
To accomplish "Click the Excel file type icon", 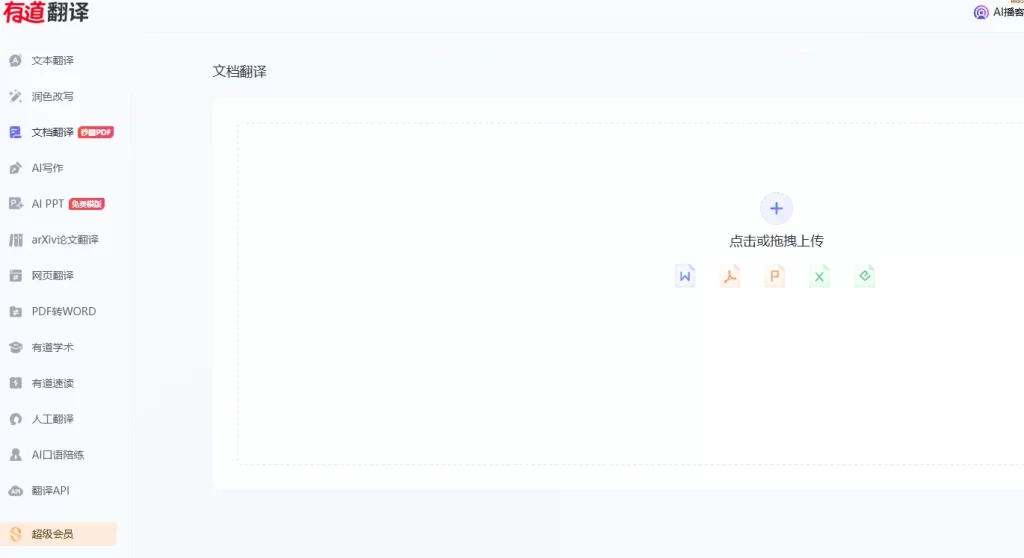I will point(820,276).
